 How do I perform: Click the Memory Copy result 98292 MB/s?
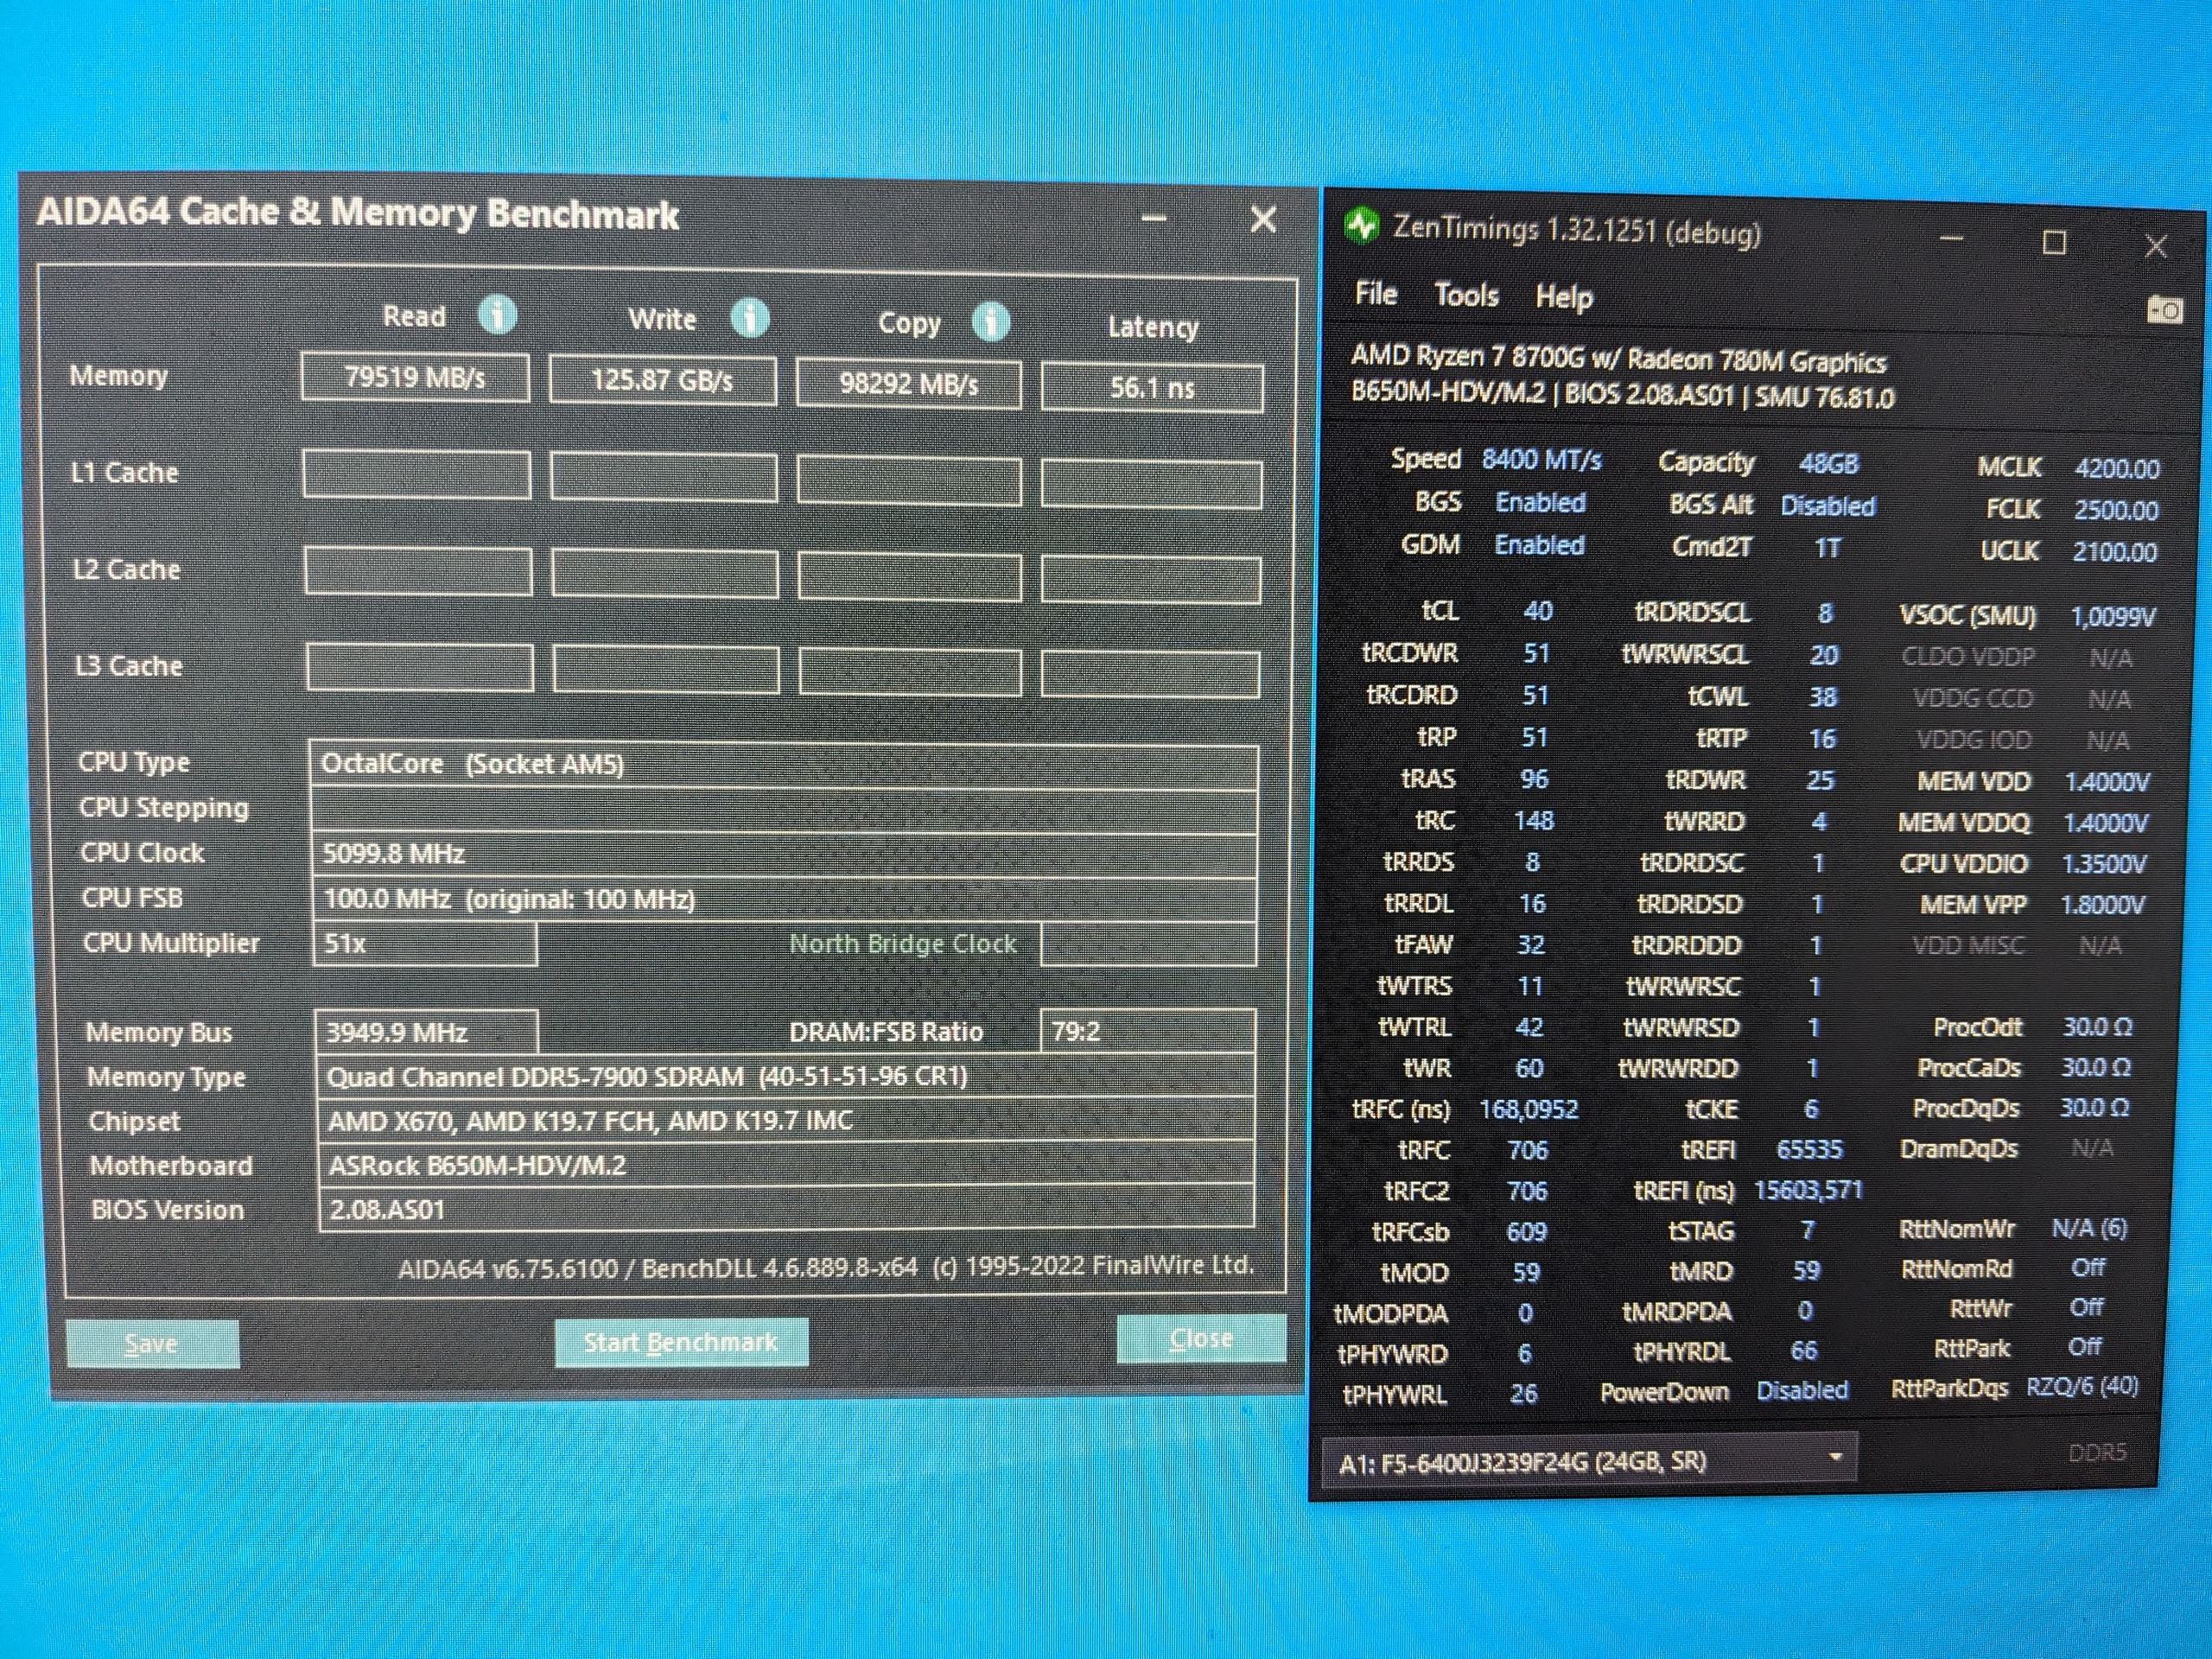pyautogui.click(x=908, y=384)
